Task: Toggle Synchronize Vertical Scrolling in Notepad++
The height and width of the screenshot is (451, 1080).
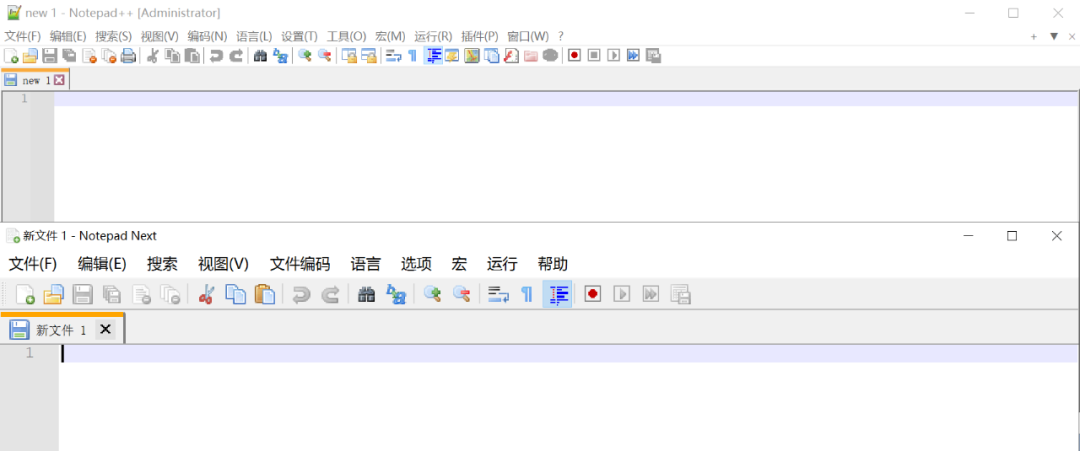Action: pos(349,56)
